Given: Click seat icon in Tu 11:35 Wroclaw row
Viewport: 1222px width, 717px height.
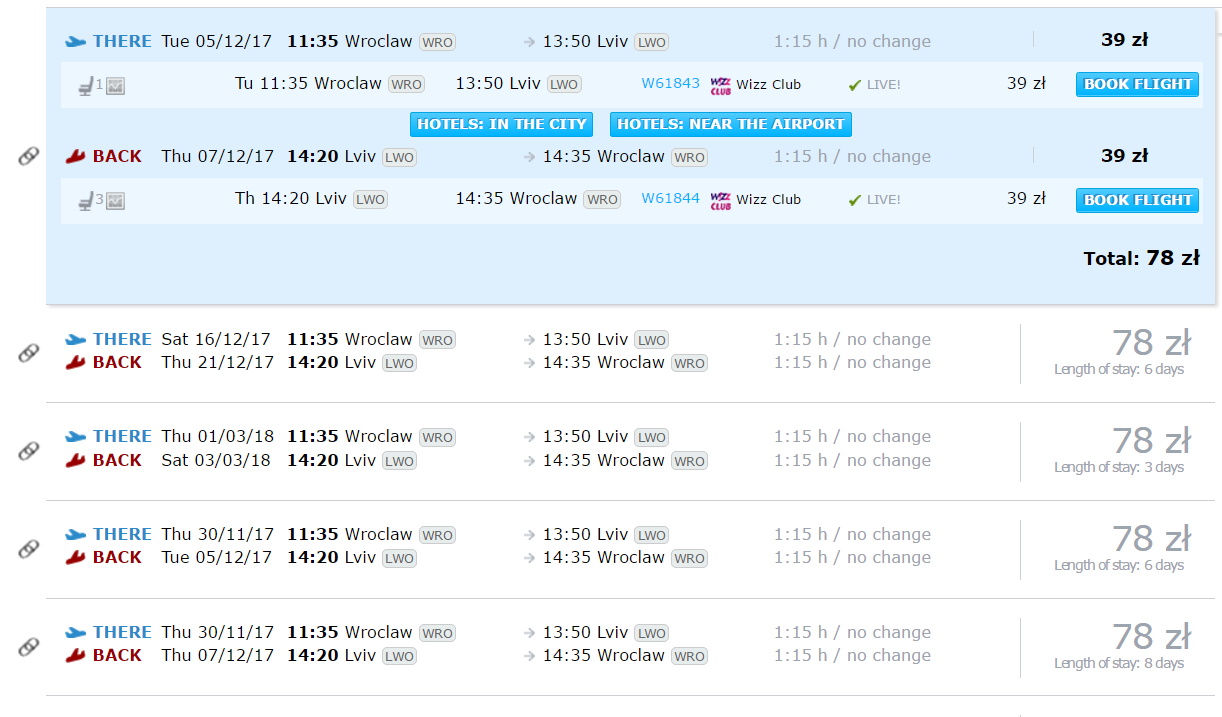Looking at the screenshot, I should point(87,86).
